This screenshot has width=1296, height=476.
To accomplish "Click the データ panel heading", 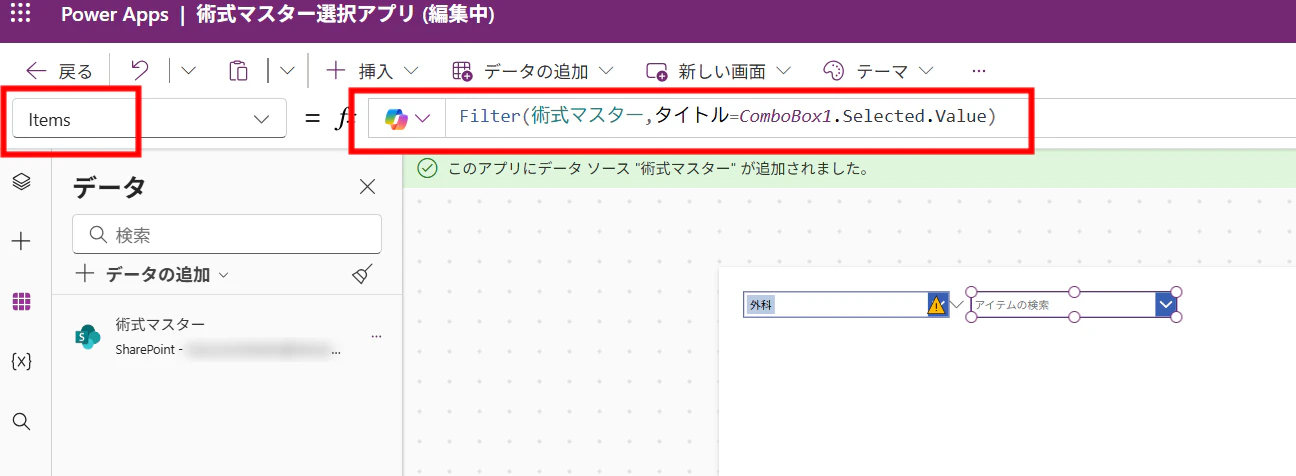I will point(109,186).
